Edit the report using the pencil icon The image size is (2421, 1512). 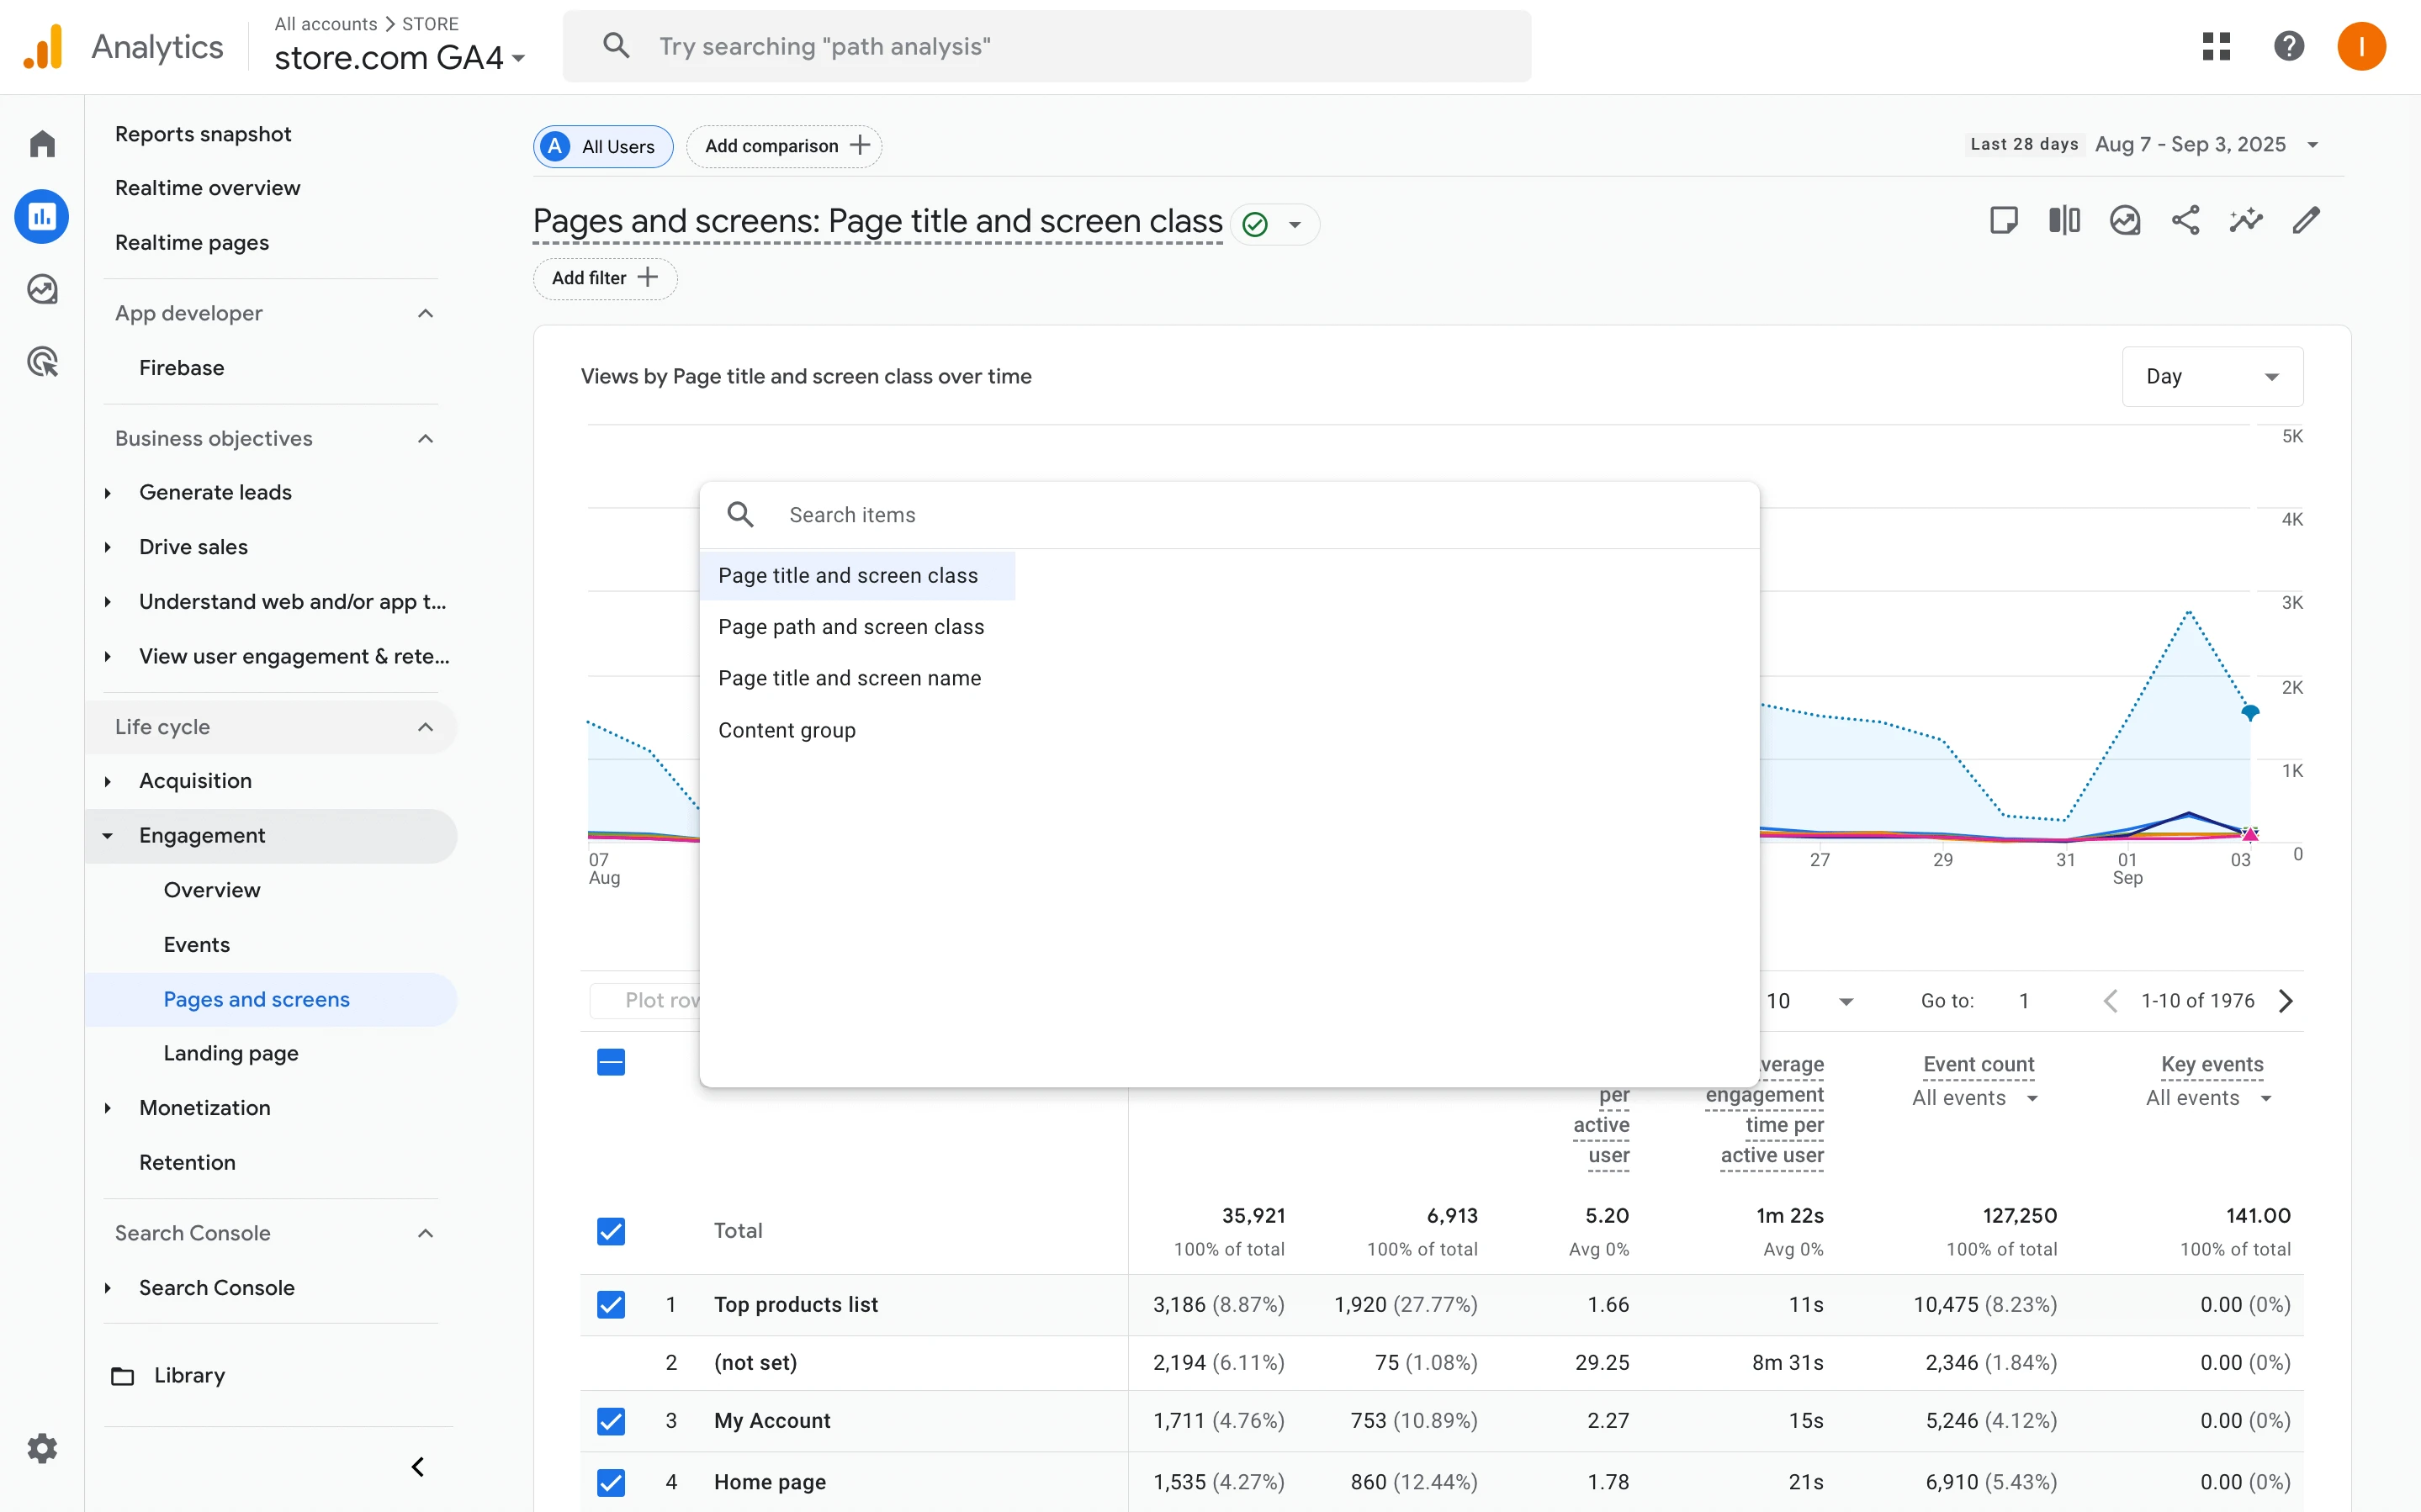tap(2307, 219)
